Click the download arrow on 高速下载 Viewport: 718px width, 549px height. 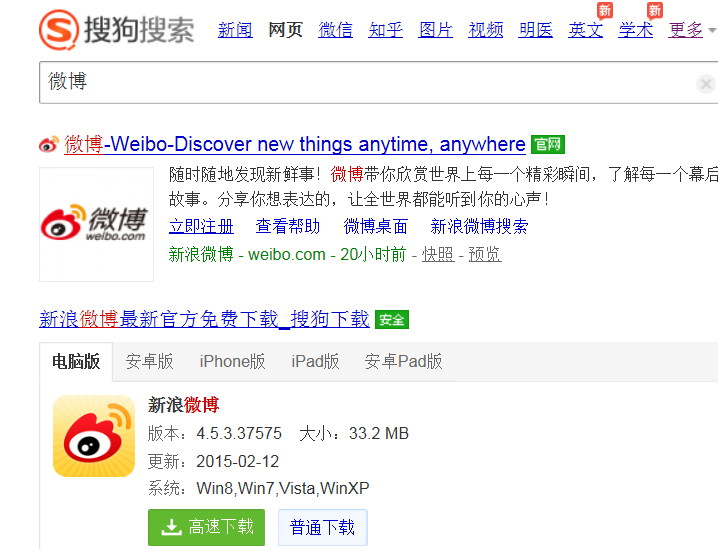click(x=171, y=527)
